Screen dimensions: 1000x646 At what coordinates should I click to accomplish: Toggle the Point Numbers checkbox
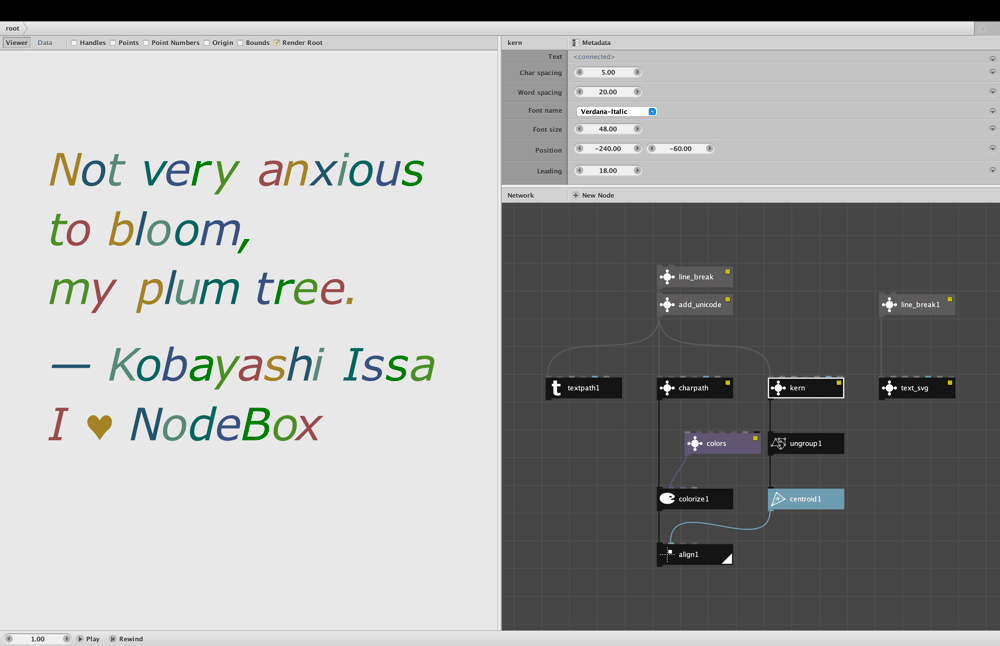[146, 43]
